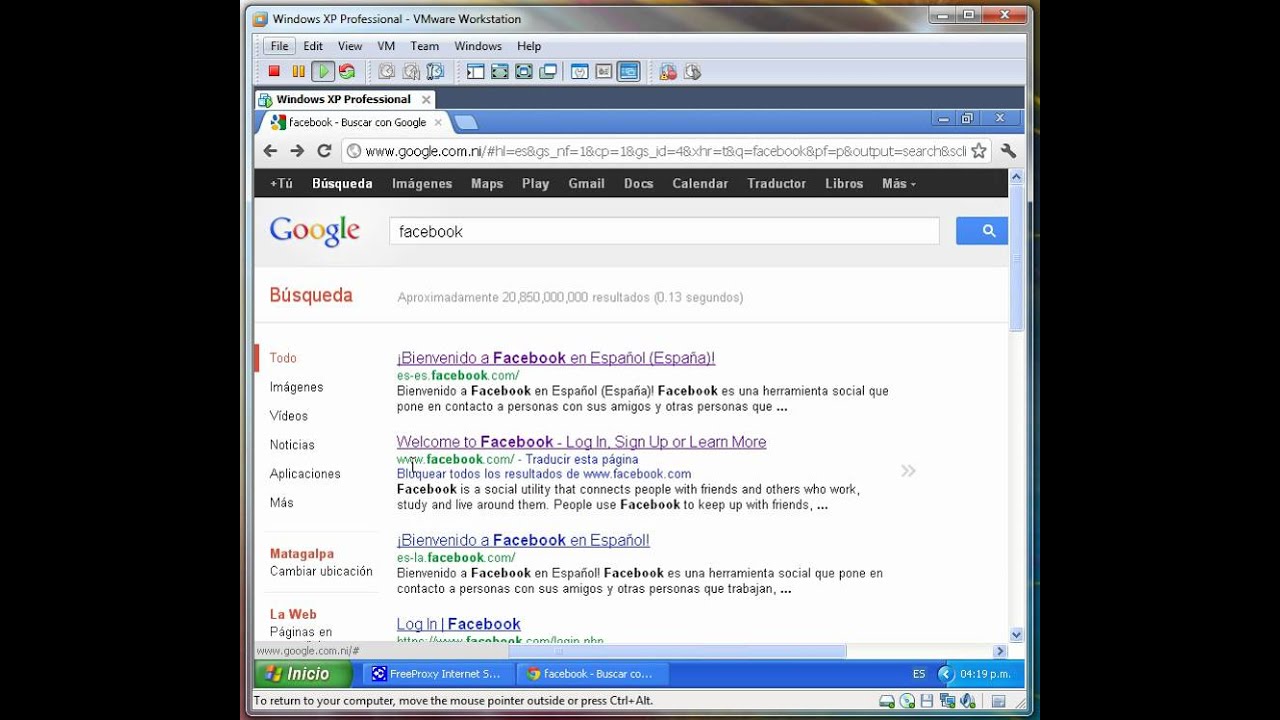Viewport: 1280px width, 720px height.
Task: Click the Google search box containing facebook
Action: pos(664,231)
